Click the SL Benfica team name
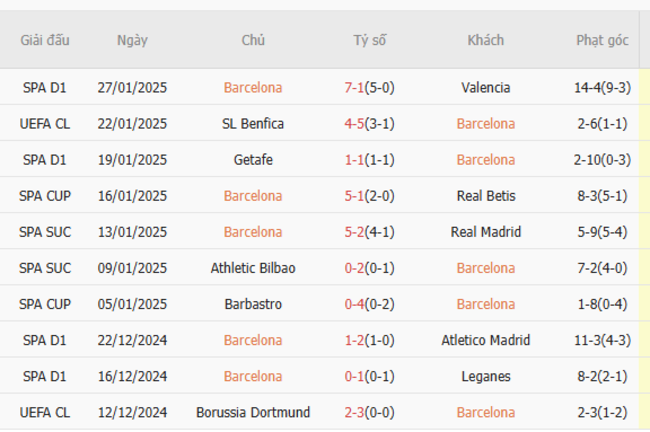The width and height of the screenshot is (650, 432). tap(253, 124)
